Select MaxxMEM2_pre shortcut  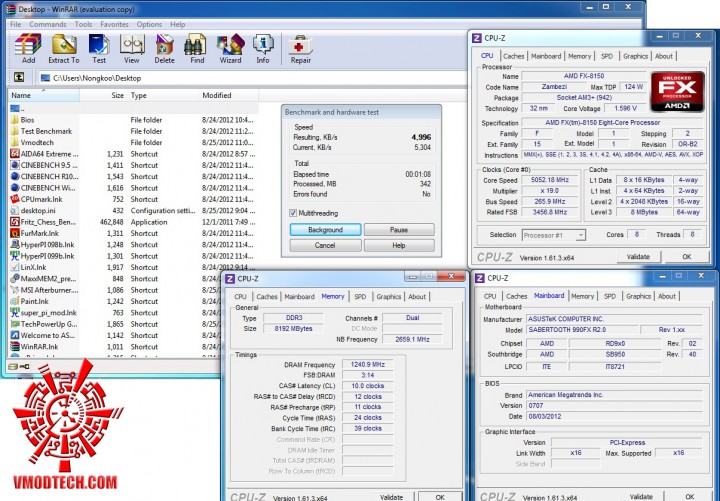(x=43, y=279)
